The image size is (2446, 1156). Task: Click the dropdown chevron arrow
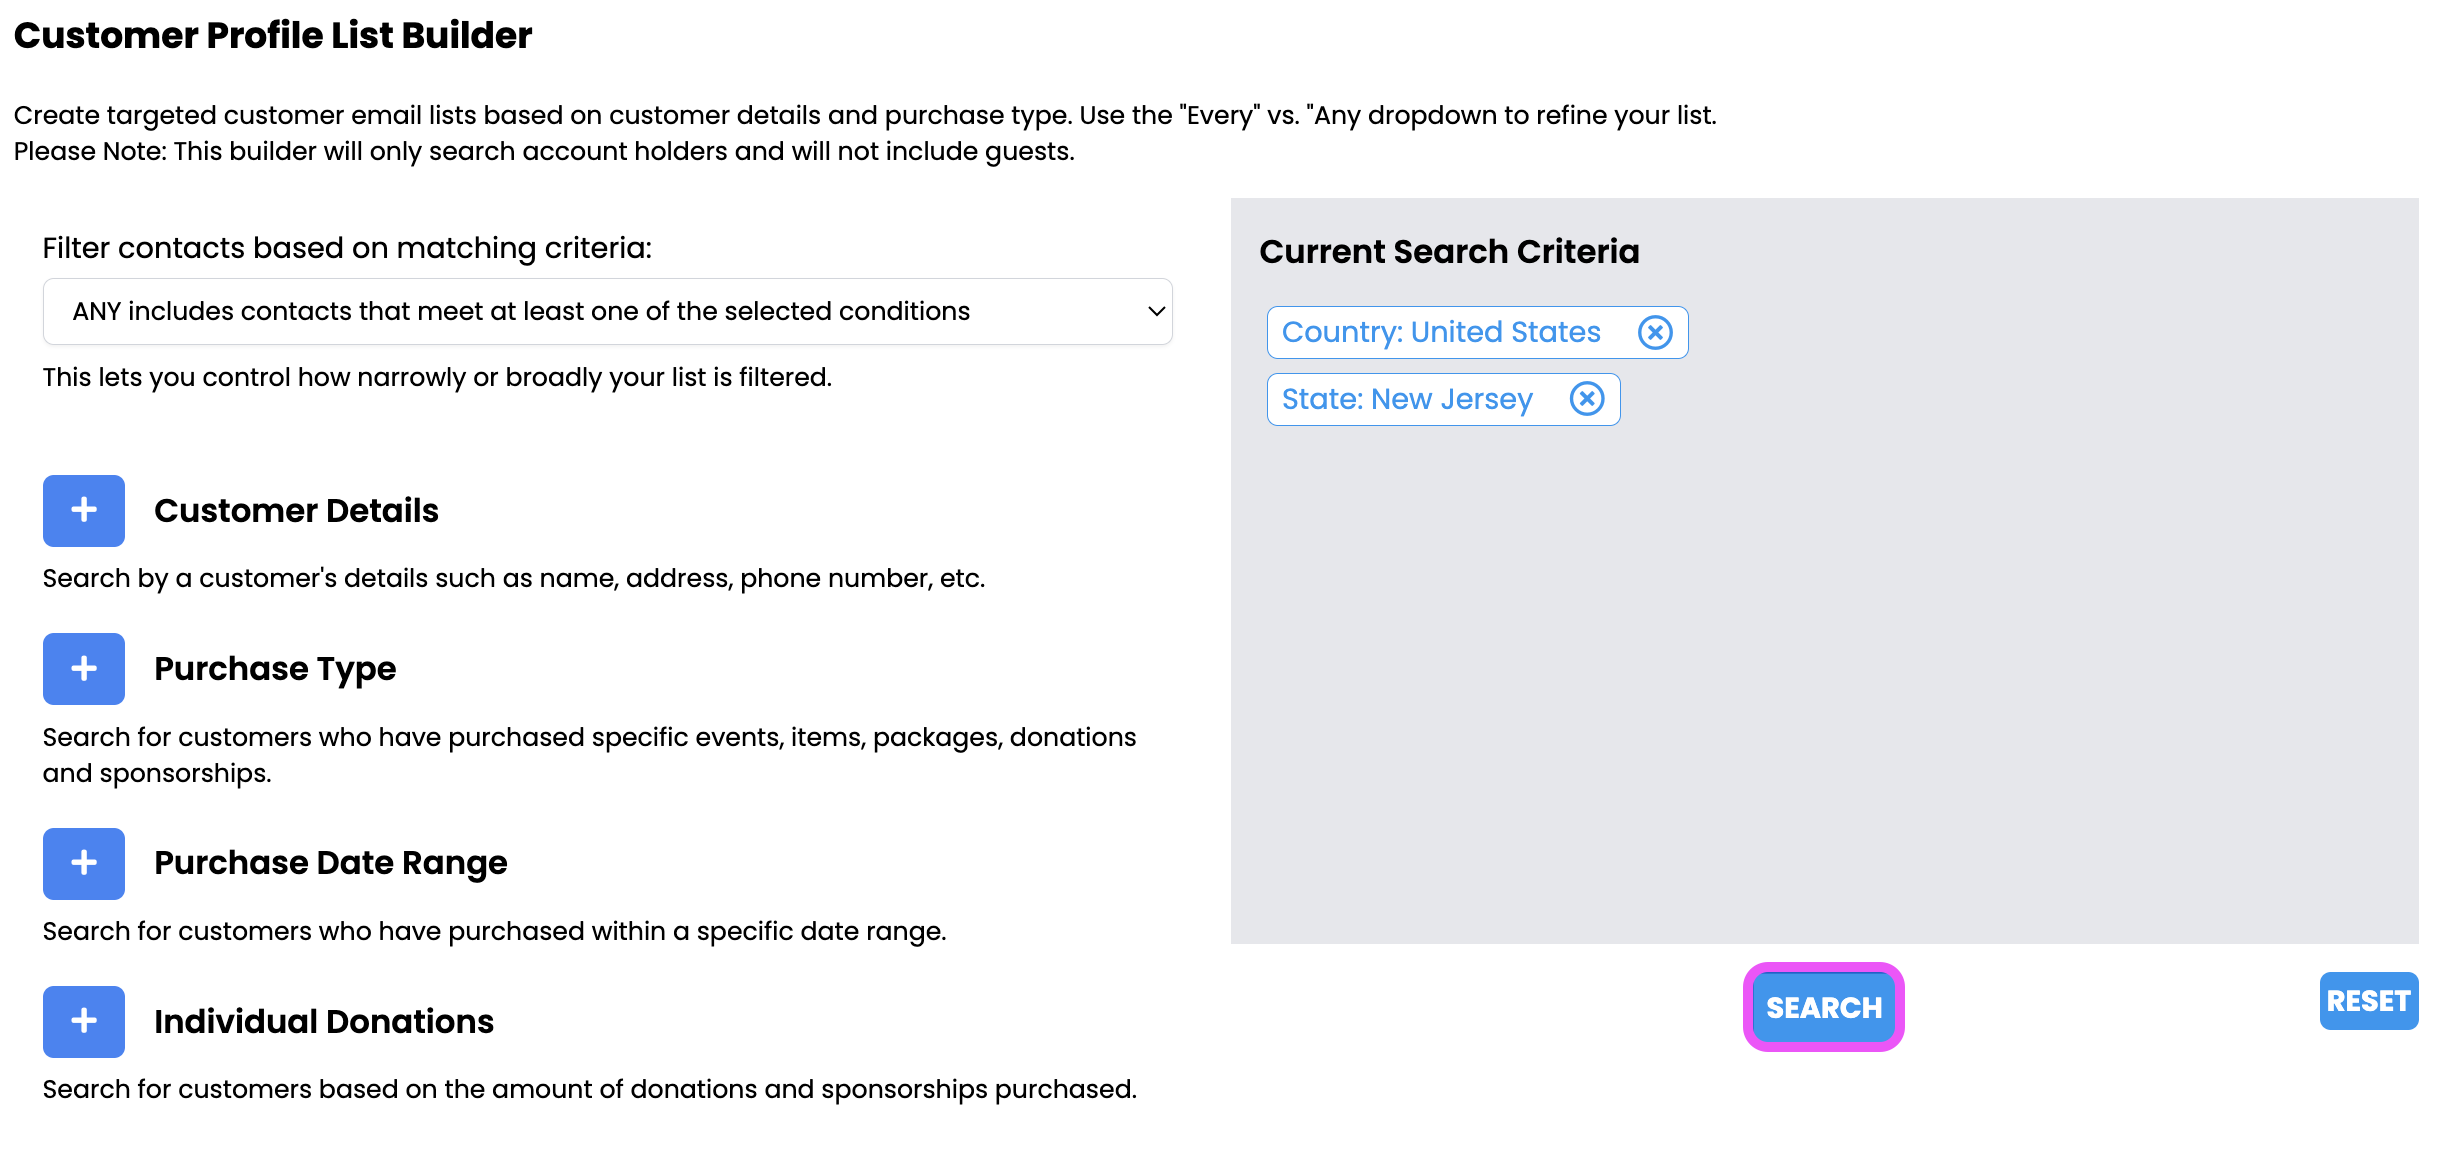pos(1156,311)
